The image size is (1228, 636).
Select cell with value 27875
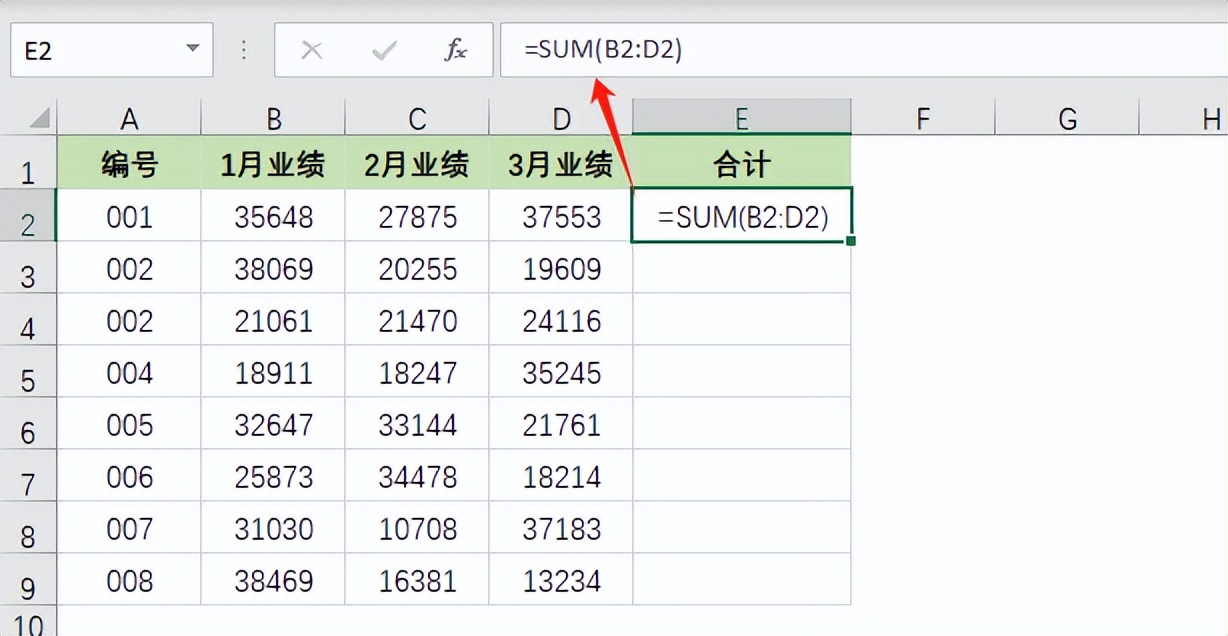click(417, 216)
